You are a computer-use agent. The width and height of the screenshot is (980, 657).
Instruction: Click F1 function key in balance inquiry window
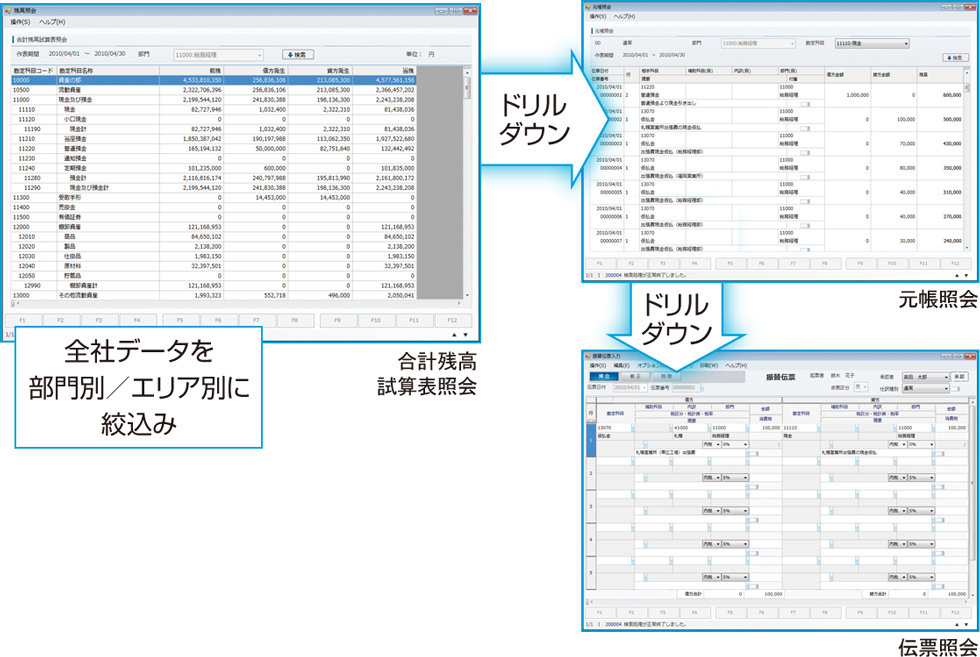tap(23, 320)
